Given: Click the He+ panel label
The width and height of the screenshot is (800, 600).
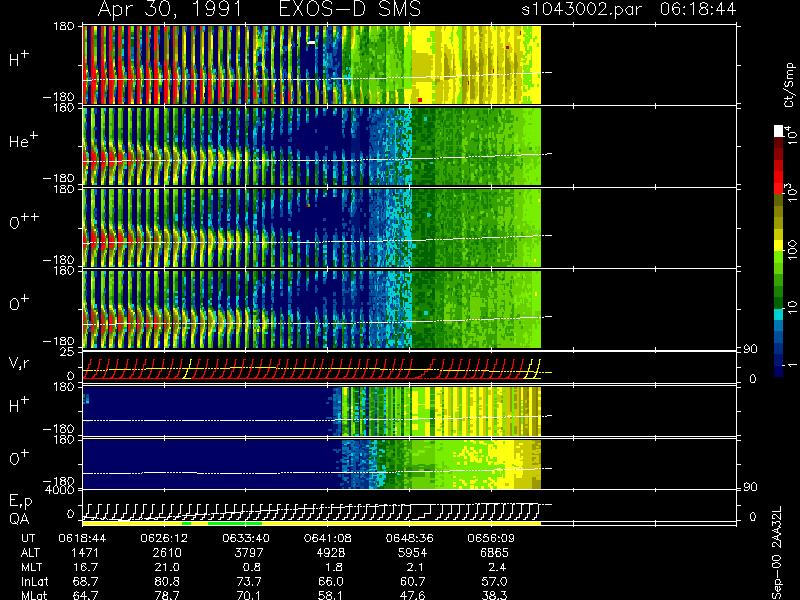Looking at the screenshot, I should click(x=23, y=140).
